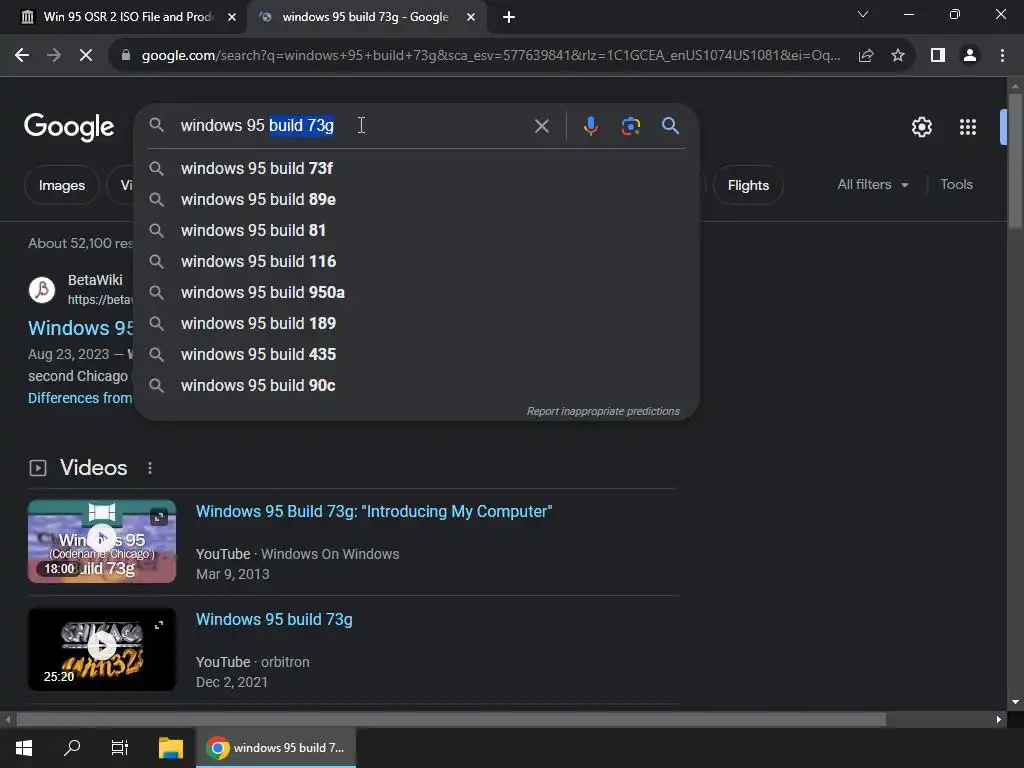Screen dimensions: 1024x768
Task: Close the windows 95 build 73g tab
Action: click(x=471, y=17)
